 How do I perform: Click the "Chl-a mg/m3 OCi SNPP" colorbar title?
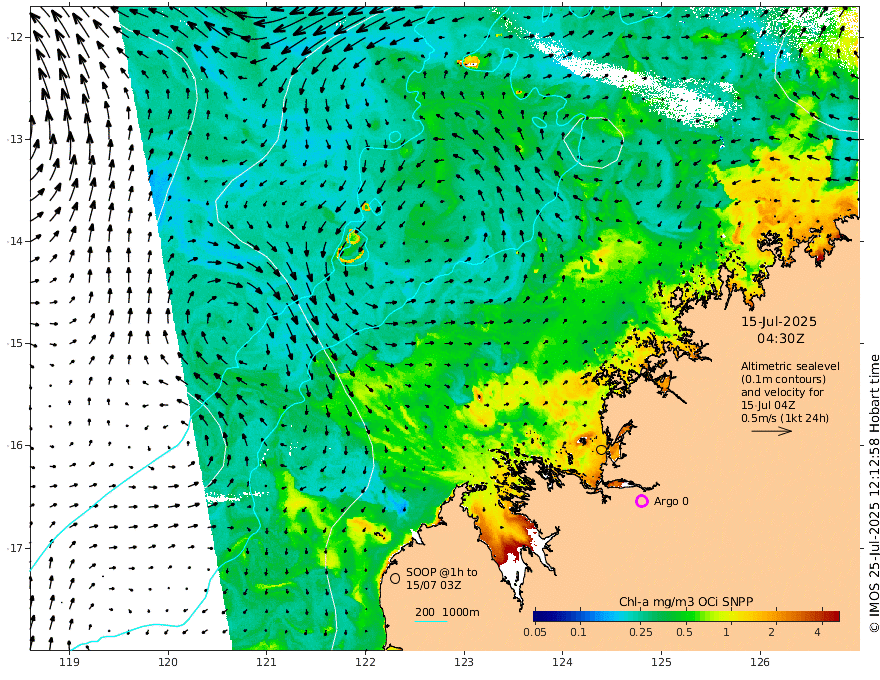686,602
